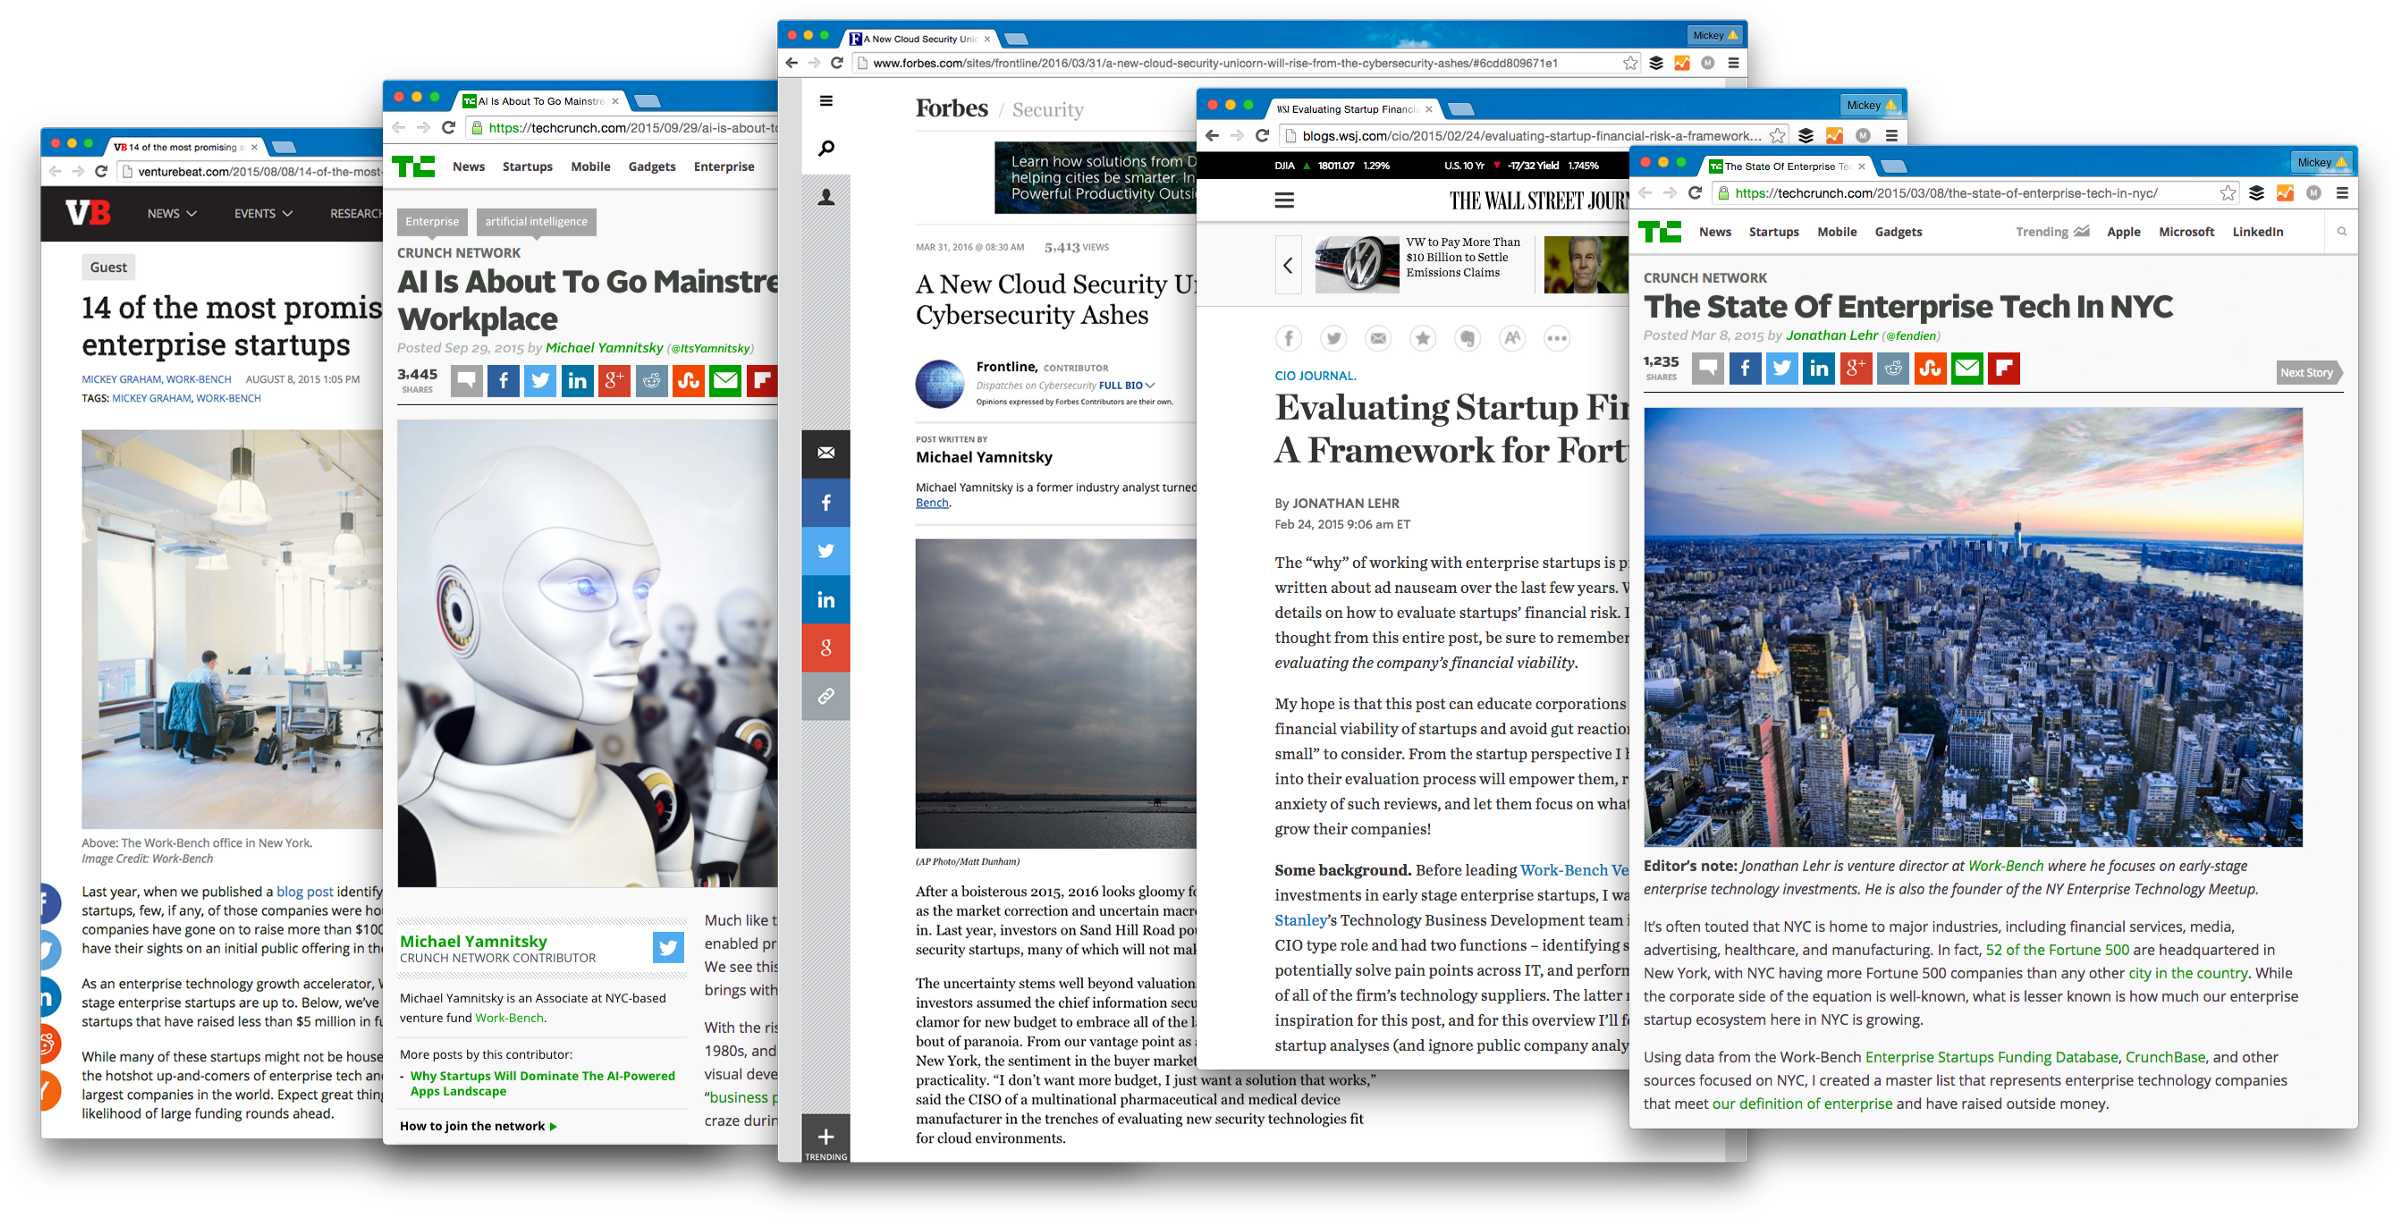Open Mobile in the AI article TechCrunch nav
The image size is (2401, 1221).
point(590,167)
